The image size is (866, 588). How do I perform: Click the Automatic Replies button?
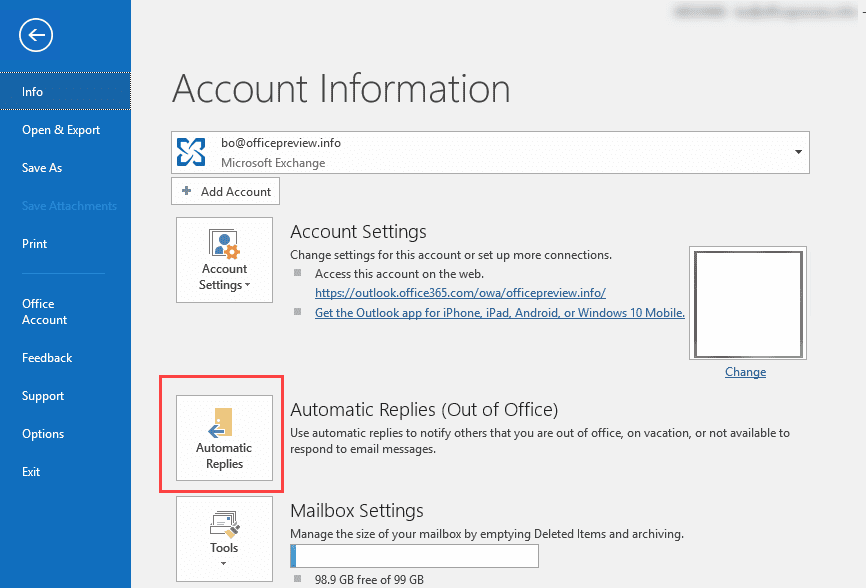[x=224, y=438]
